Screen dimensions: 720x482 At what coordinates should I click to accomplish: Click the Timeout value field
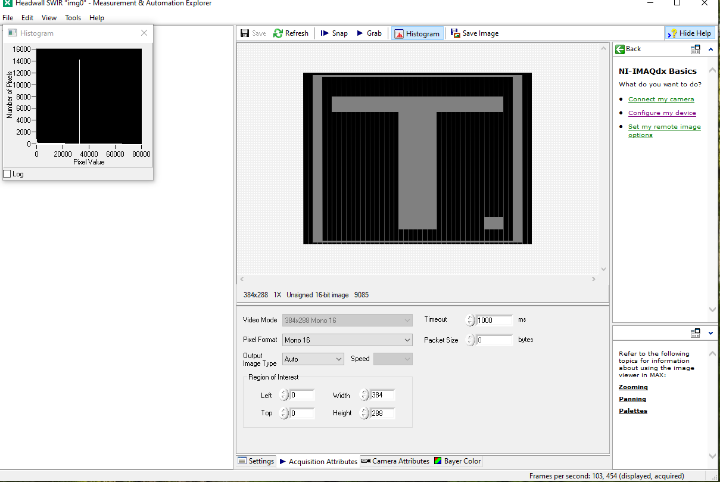click(x=494, y=320)
